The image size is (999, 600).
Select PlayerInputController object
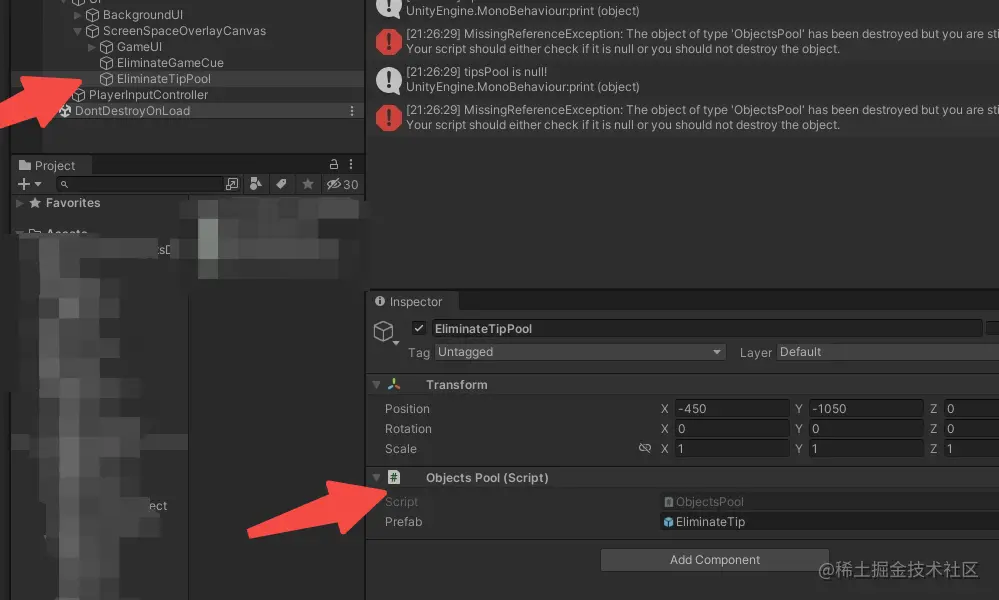tap(148, 94)
